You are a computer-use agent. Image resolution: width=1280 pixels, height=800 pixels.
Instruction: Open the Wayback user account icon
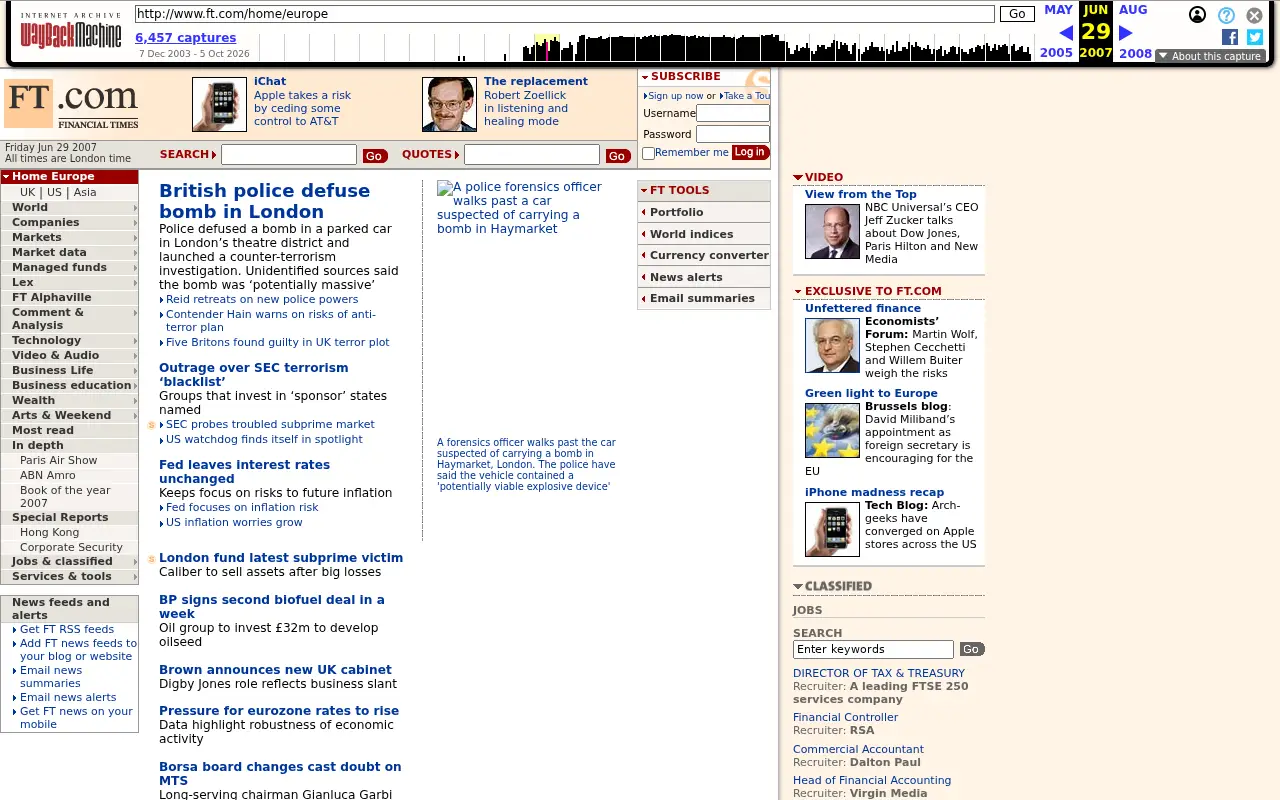point(1197,15)
